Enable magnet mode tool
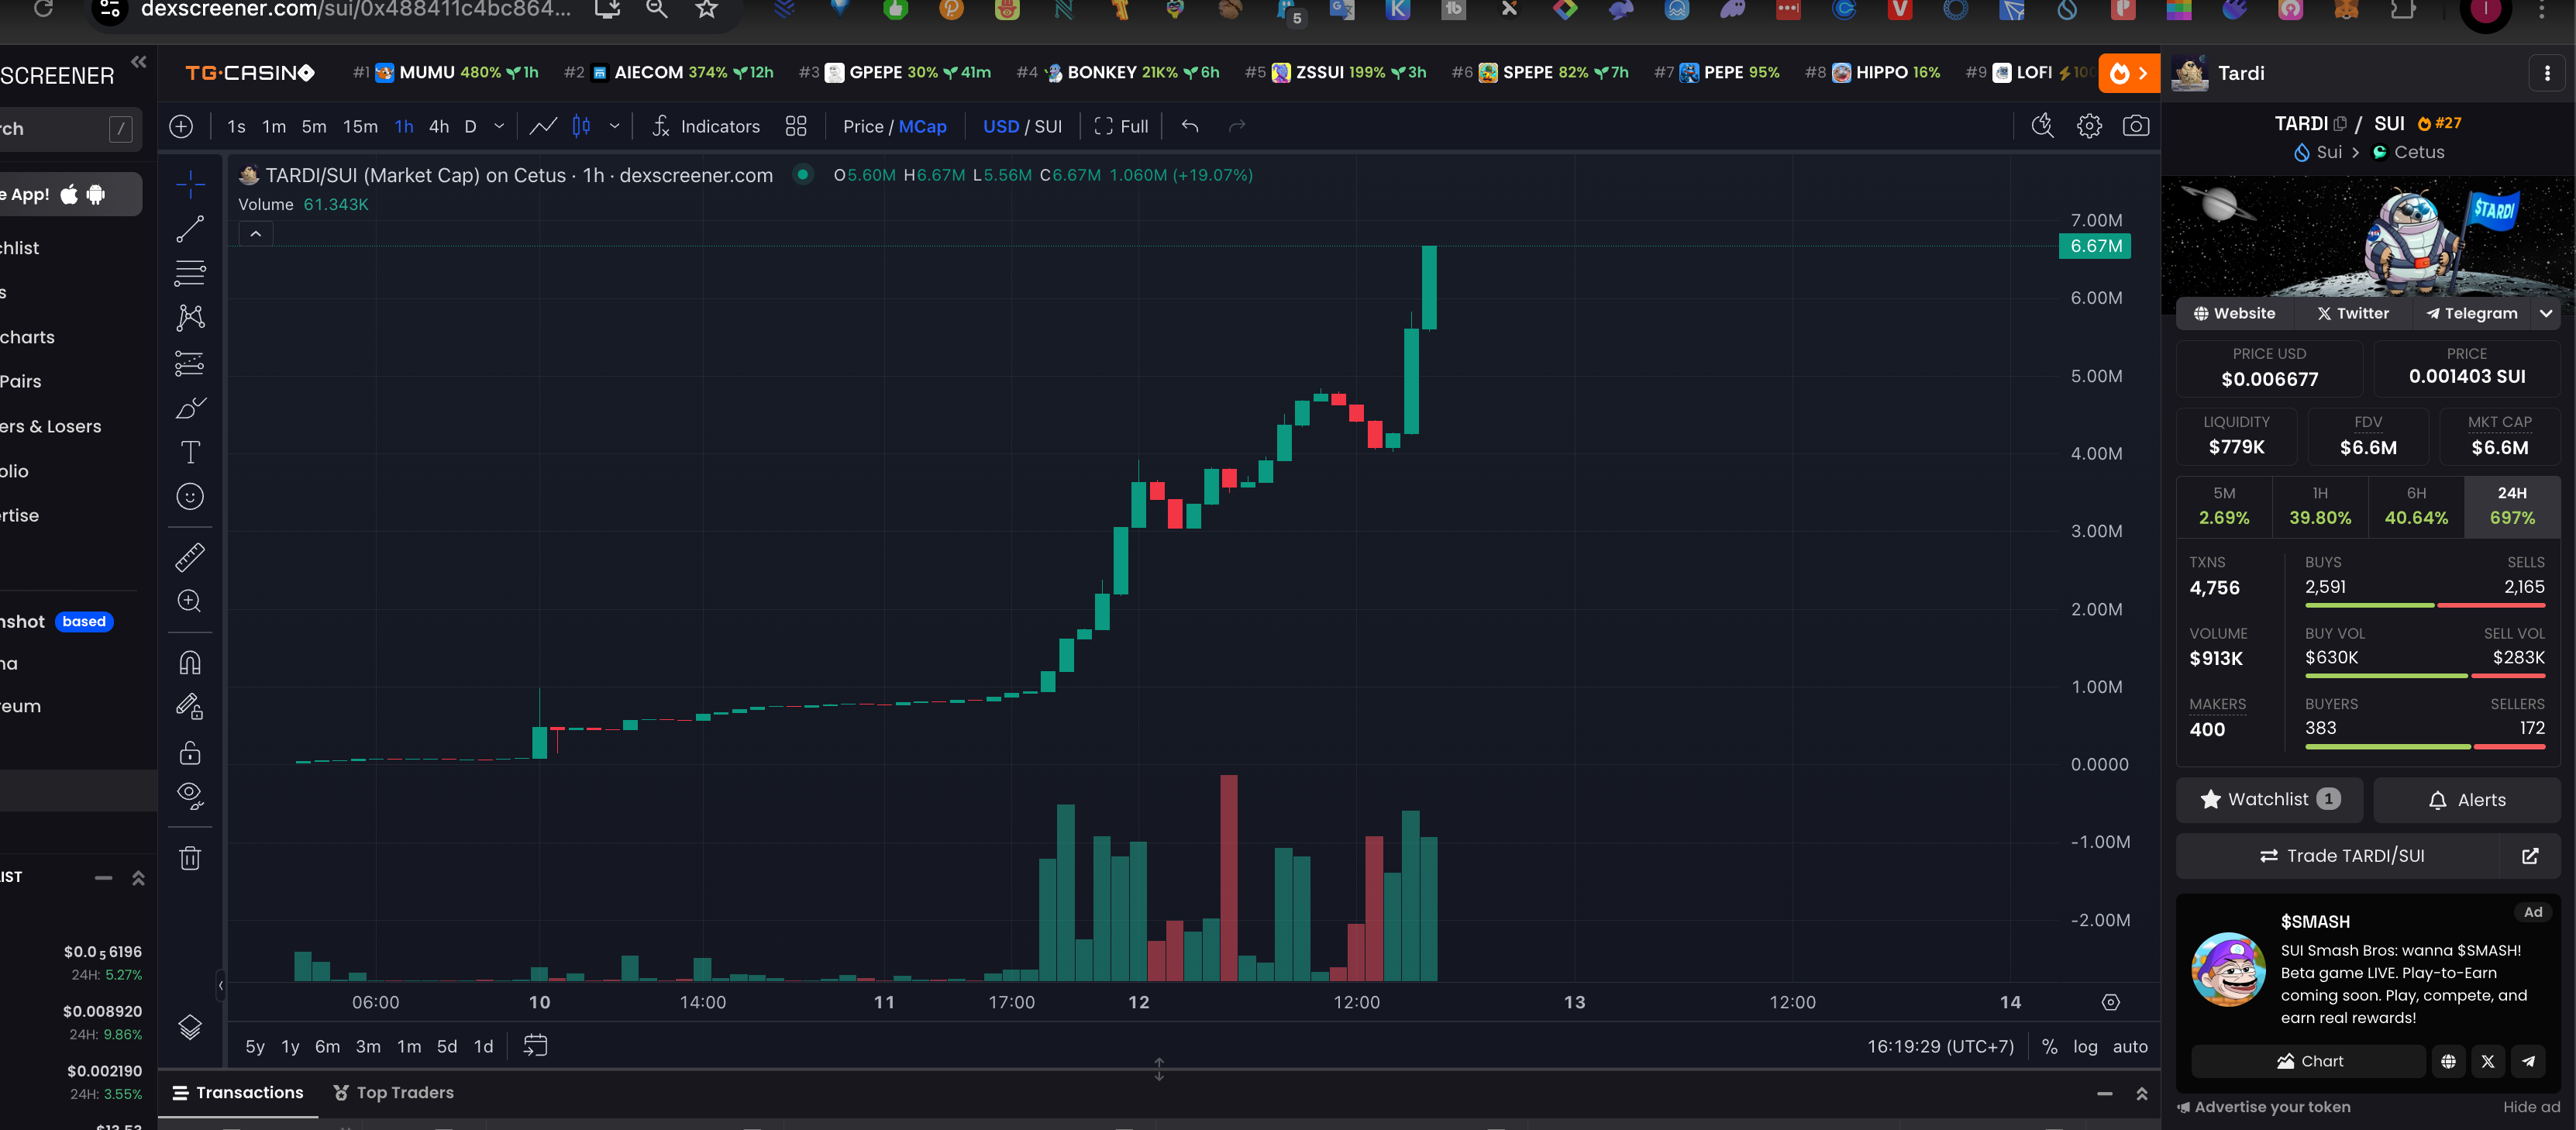 (190, 663)
